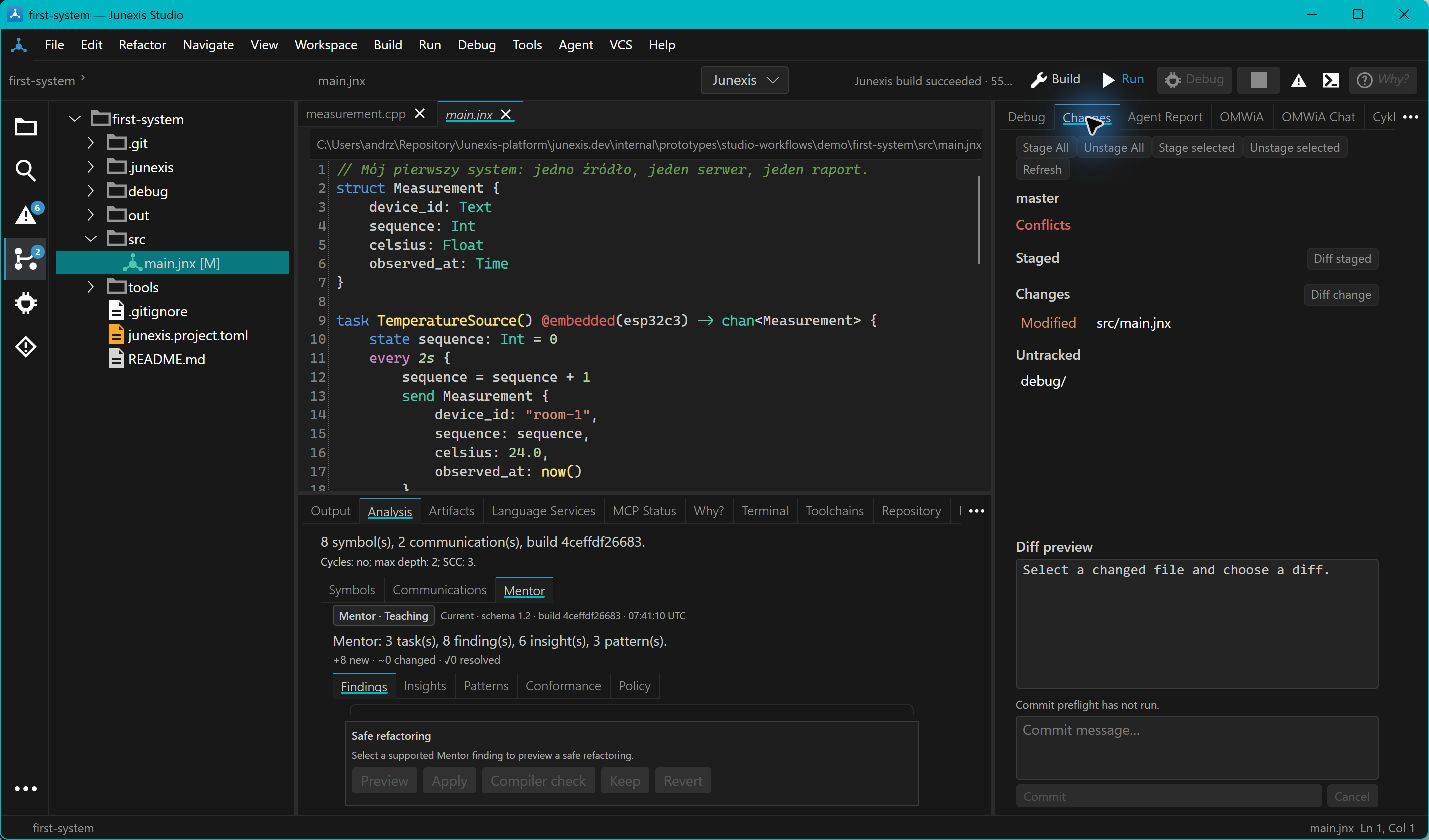
Task: Collapse the first-system root folder
Action: pyautogui.click(x=74, y=119)
